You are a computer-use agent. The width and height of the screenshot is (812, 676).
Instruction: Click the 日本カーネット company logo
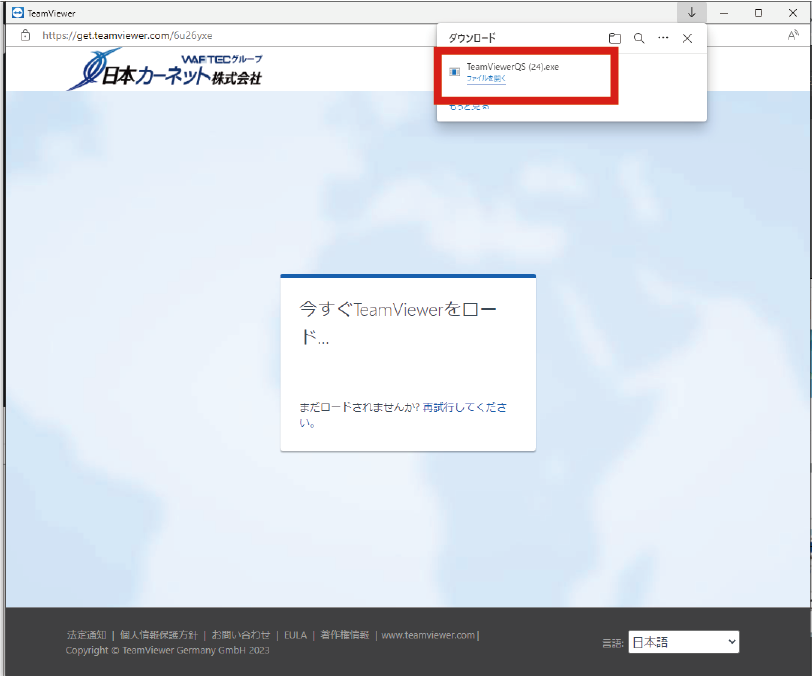pyautogui.click(x=165, y=69)
